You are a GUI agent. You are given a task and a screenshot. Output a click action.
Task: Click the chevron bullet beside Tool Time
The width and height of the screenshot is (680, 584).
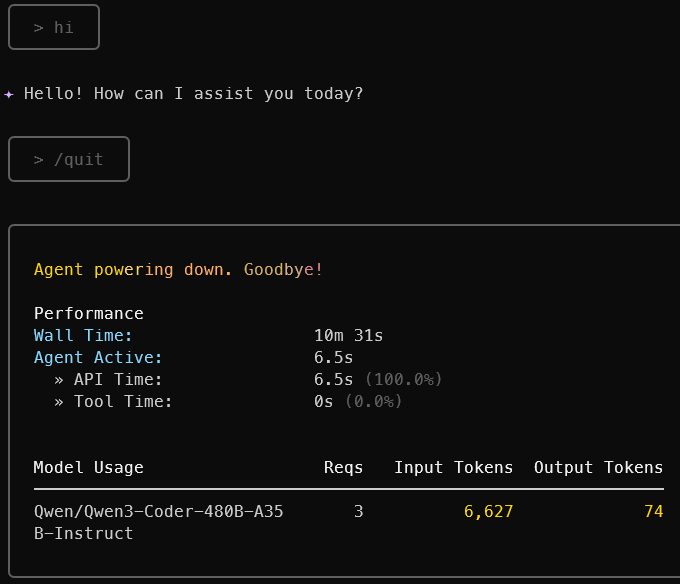tap(59, 402)
